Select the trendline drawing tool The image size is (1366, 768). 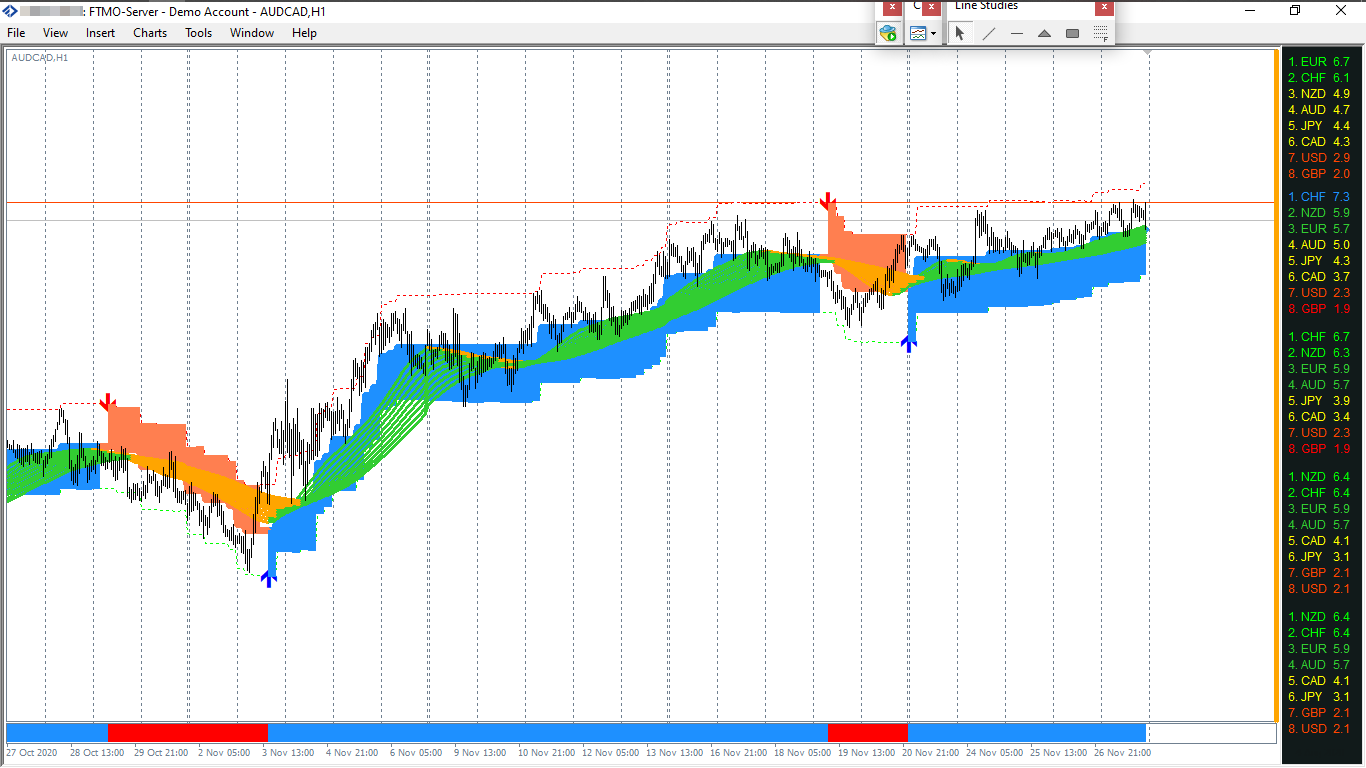(x=989, y=33)
